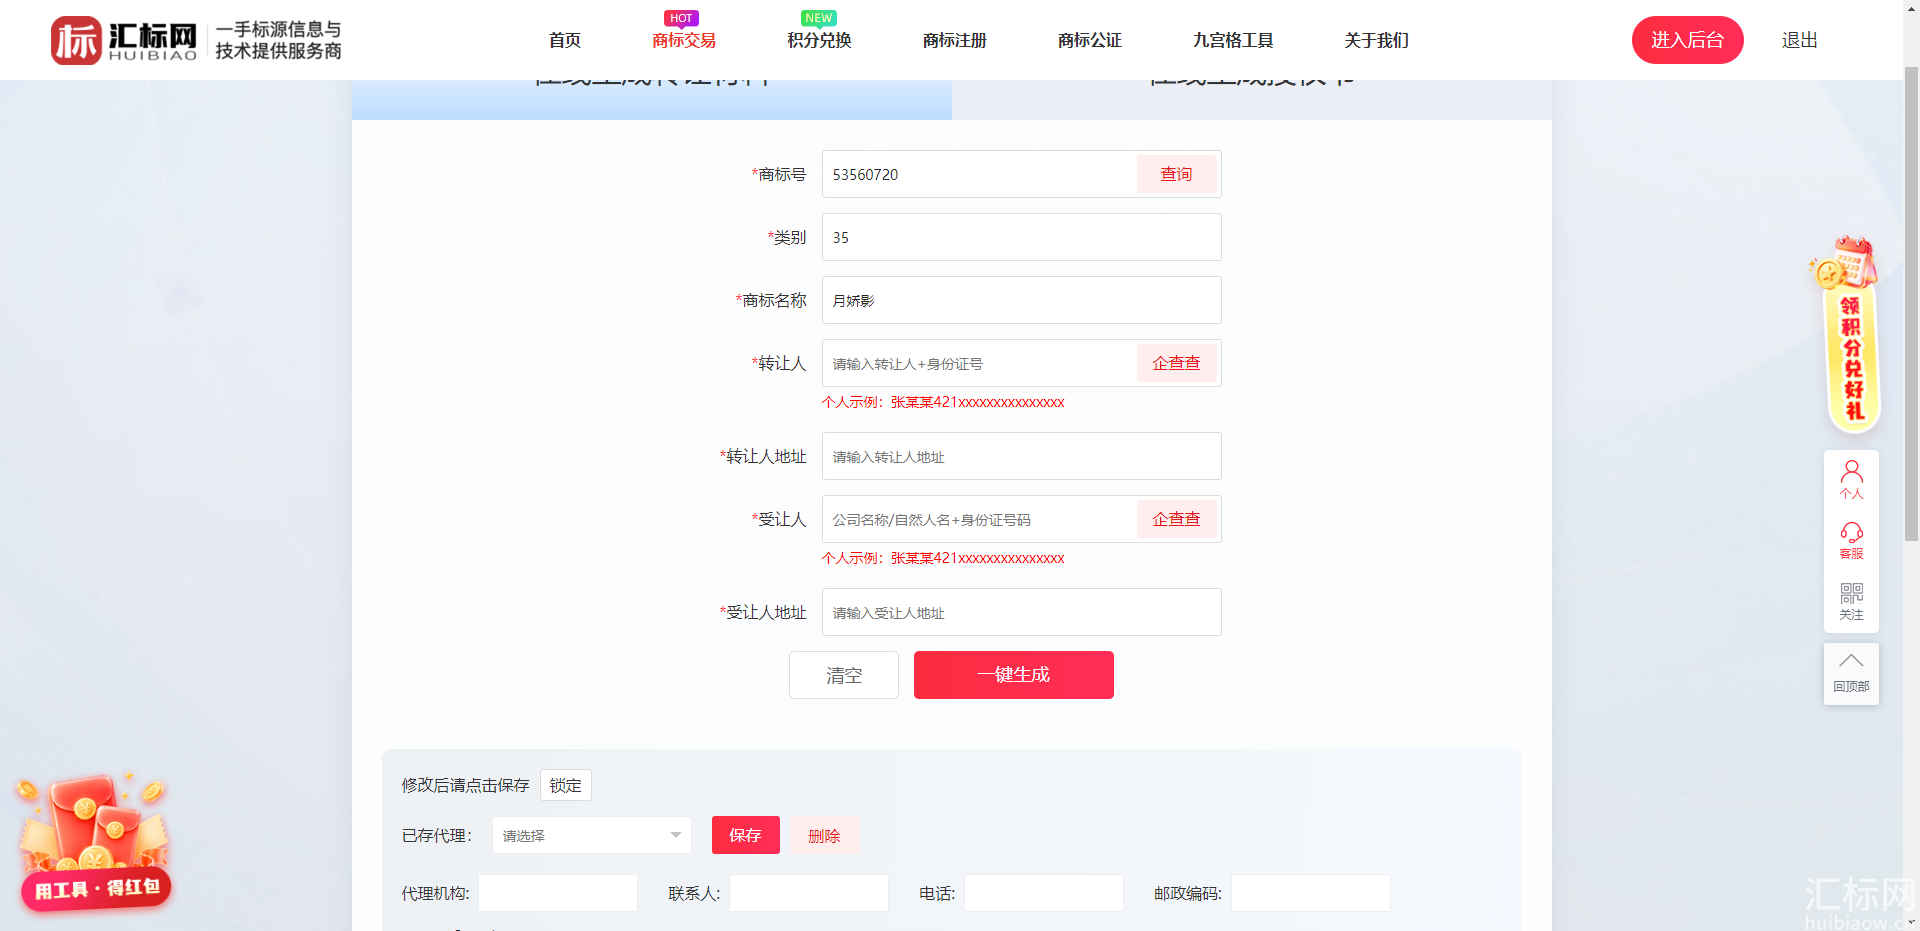Click the 清空 button

[x=844, y=675]
